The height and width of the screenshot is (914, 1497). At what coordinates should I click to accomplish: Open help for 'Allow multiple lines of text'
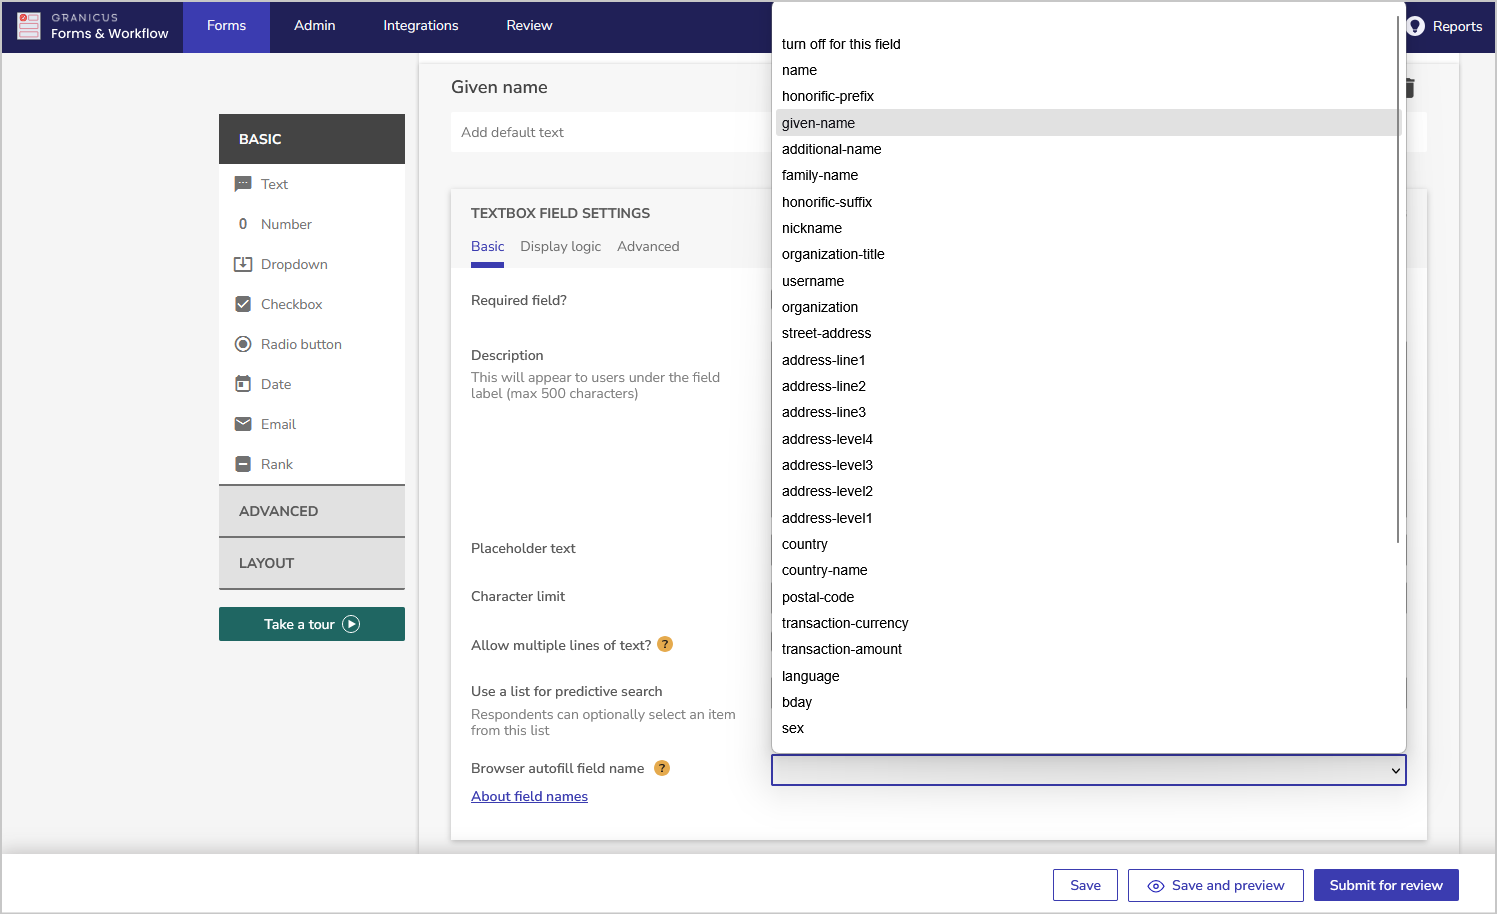pyautogui.click(x=665, y=644)
